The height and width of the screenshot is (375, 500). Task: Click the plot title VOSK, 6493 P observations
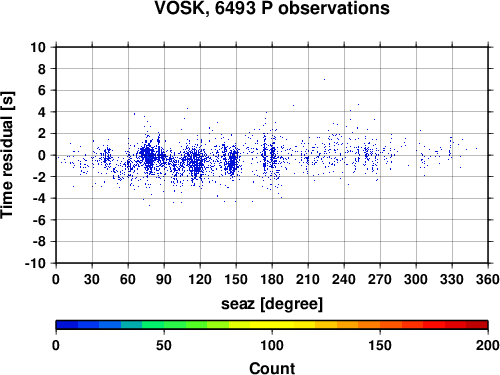pyautogui.click(x=272, y=8)
